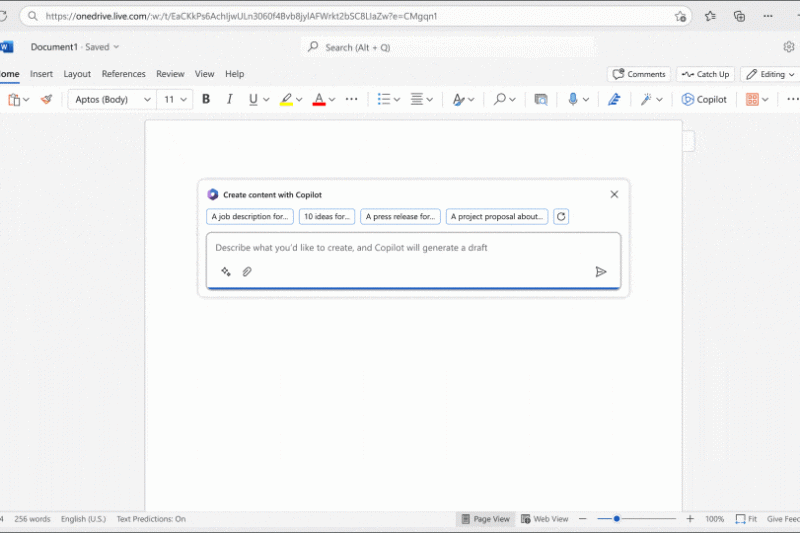
Task: Open the settings gear icon
Action: [x=789, y=47]
